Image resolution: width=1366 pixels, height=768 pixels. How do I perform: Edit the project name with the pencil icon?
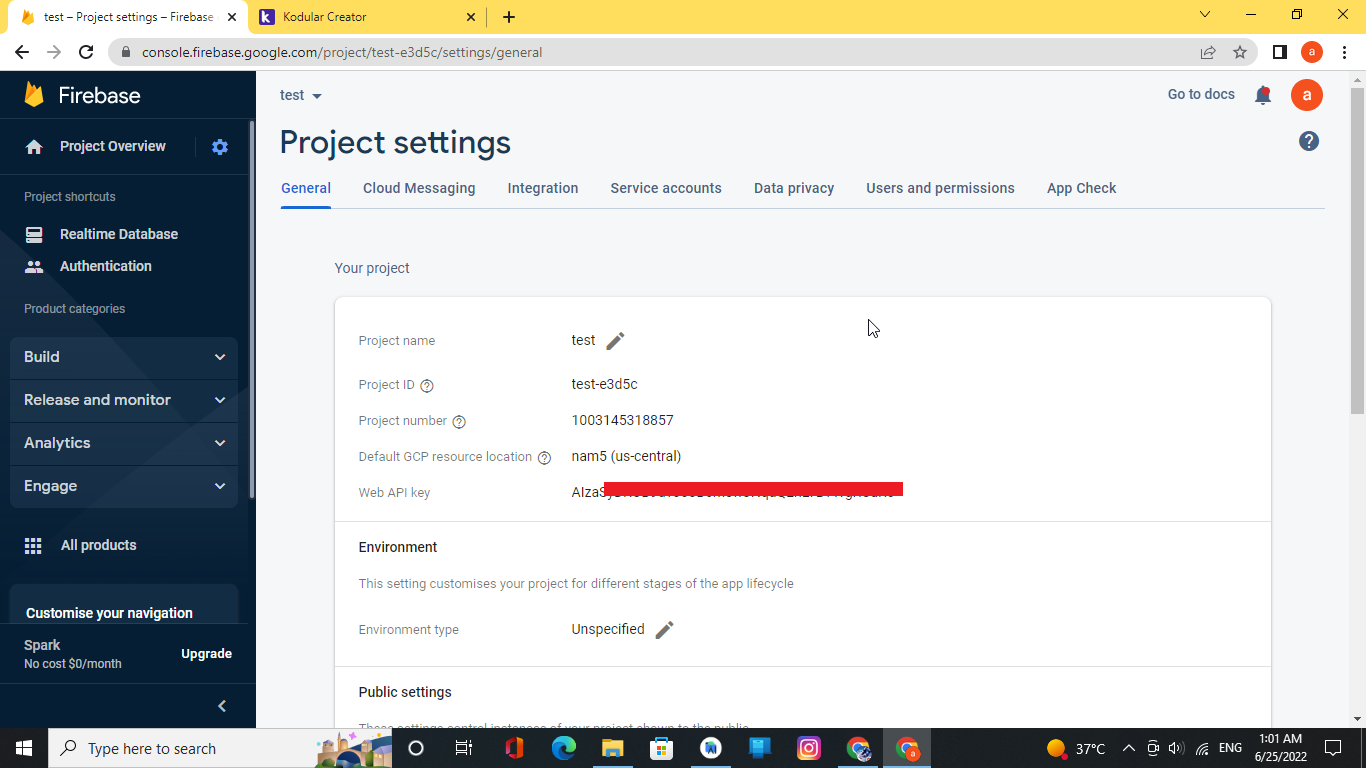point(615,340)
